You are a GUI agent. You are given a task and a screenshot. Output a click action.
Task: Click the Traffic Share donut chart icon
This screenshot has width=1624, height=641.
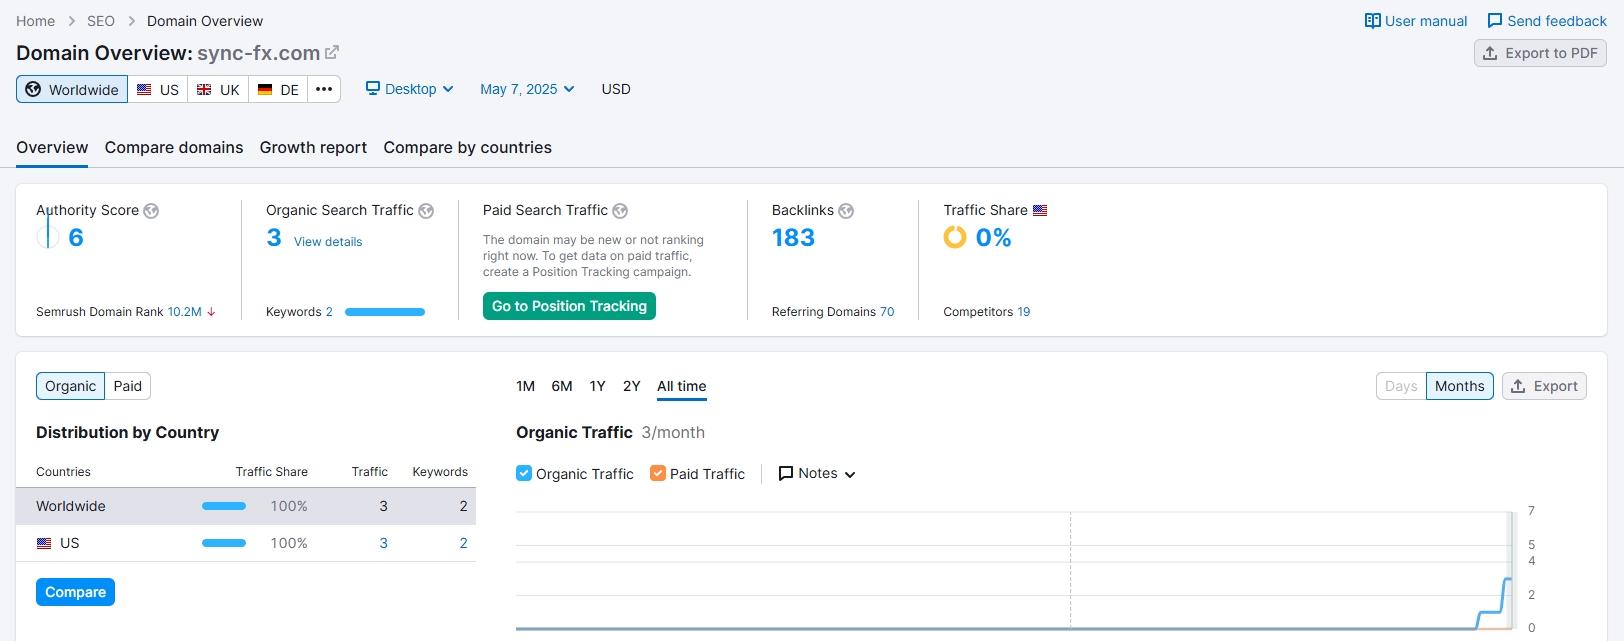pyautogui.click(x=955, y=237)
